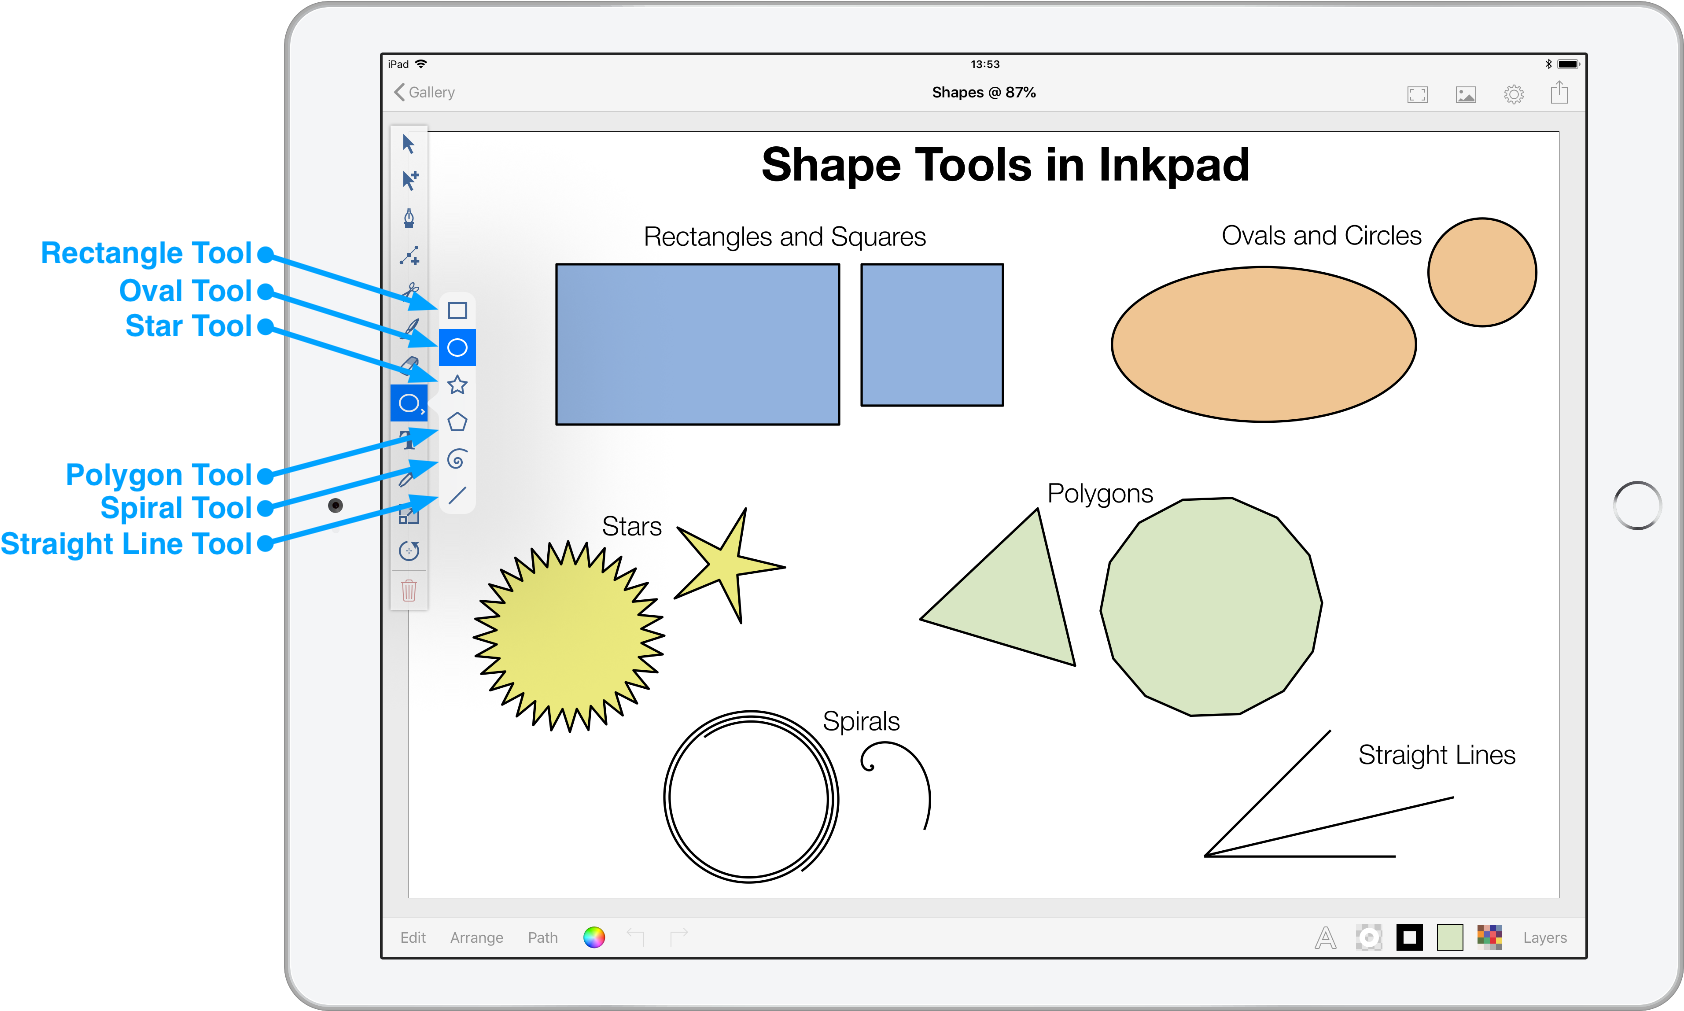Open the Settings gear menu
This screenshot has height=1011, width=1684.
pyautogui.click(x=1513, y=92)
